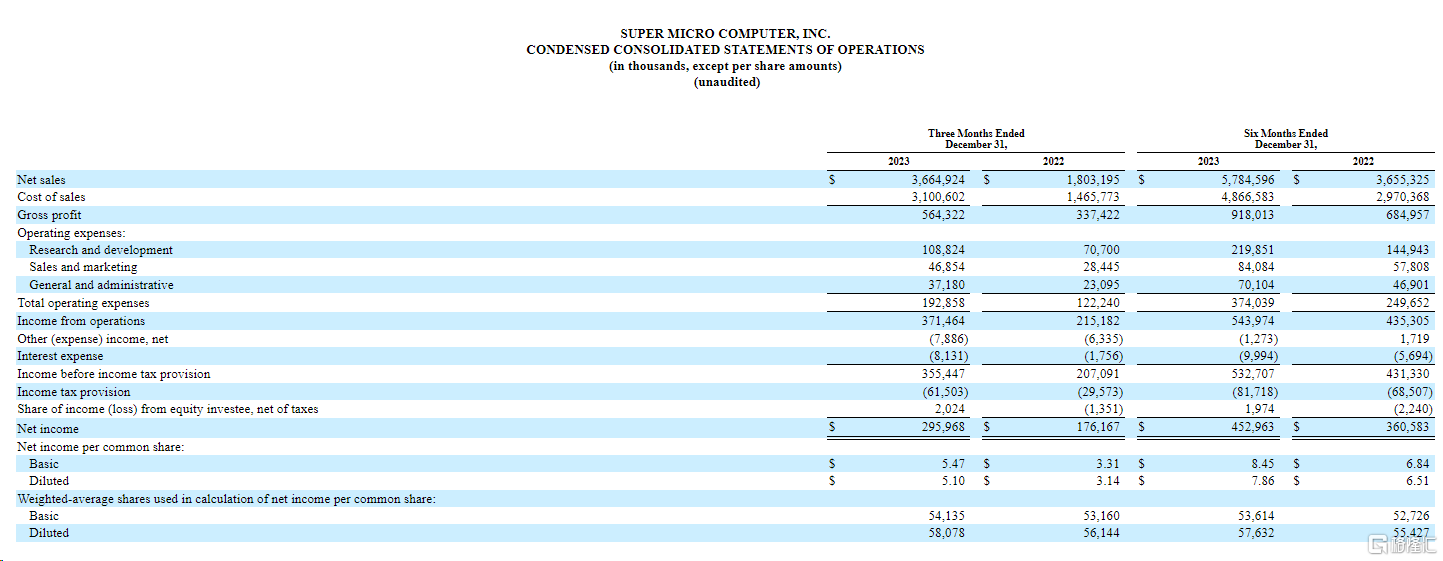This screenshot has width=1443, height=561.
Task: Select net income value 295,968
Action: [943, 429]
